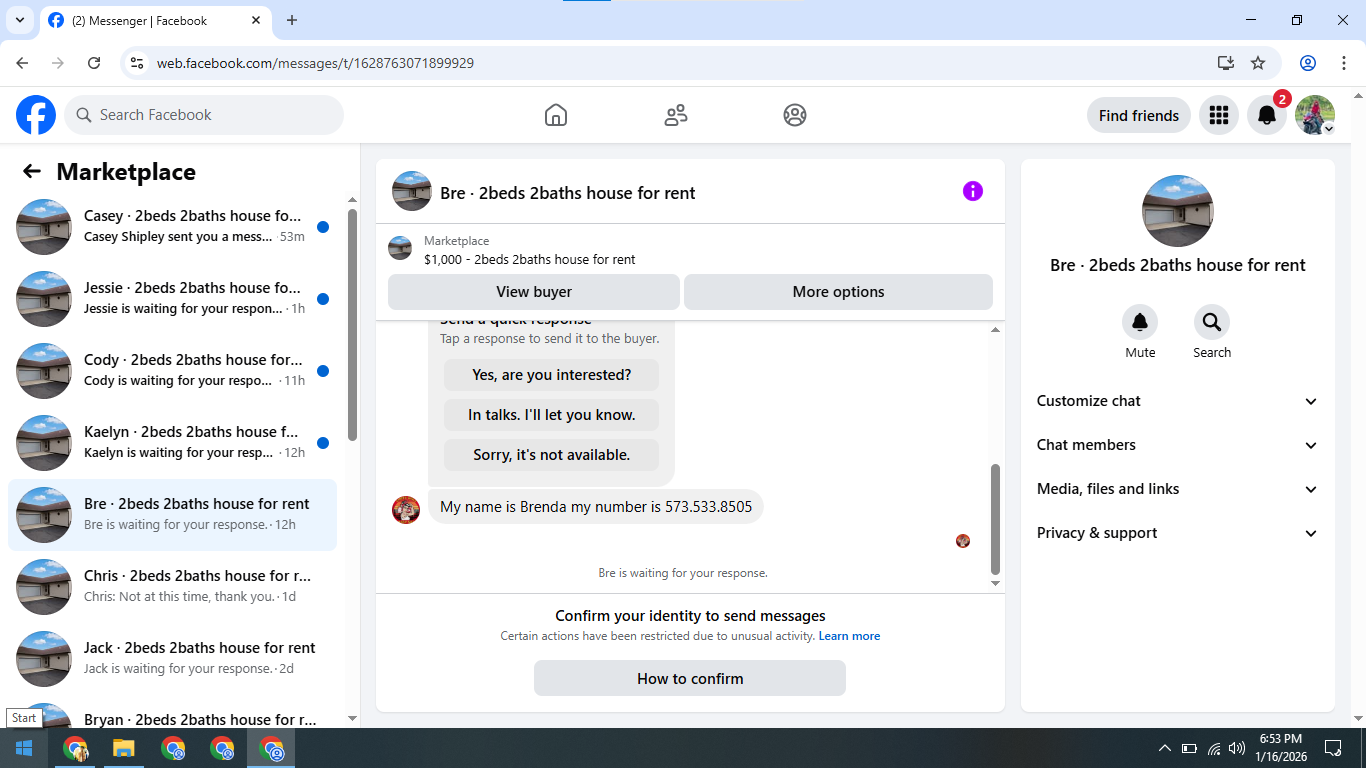Viewport: 1366px width, 768px height.
Task: Click the install app icon in address bar
Action: point(1226,63)
